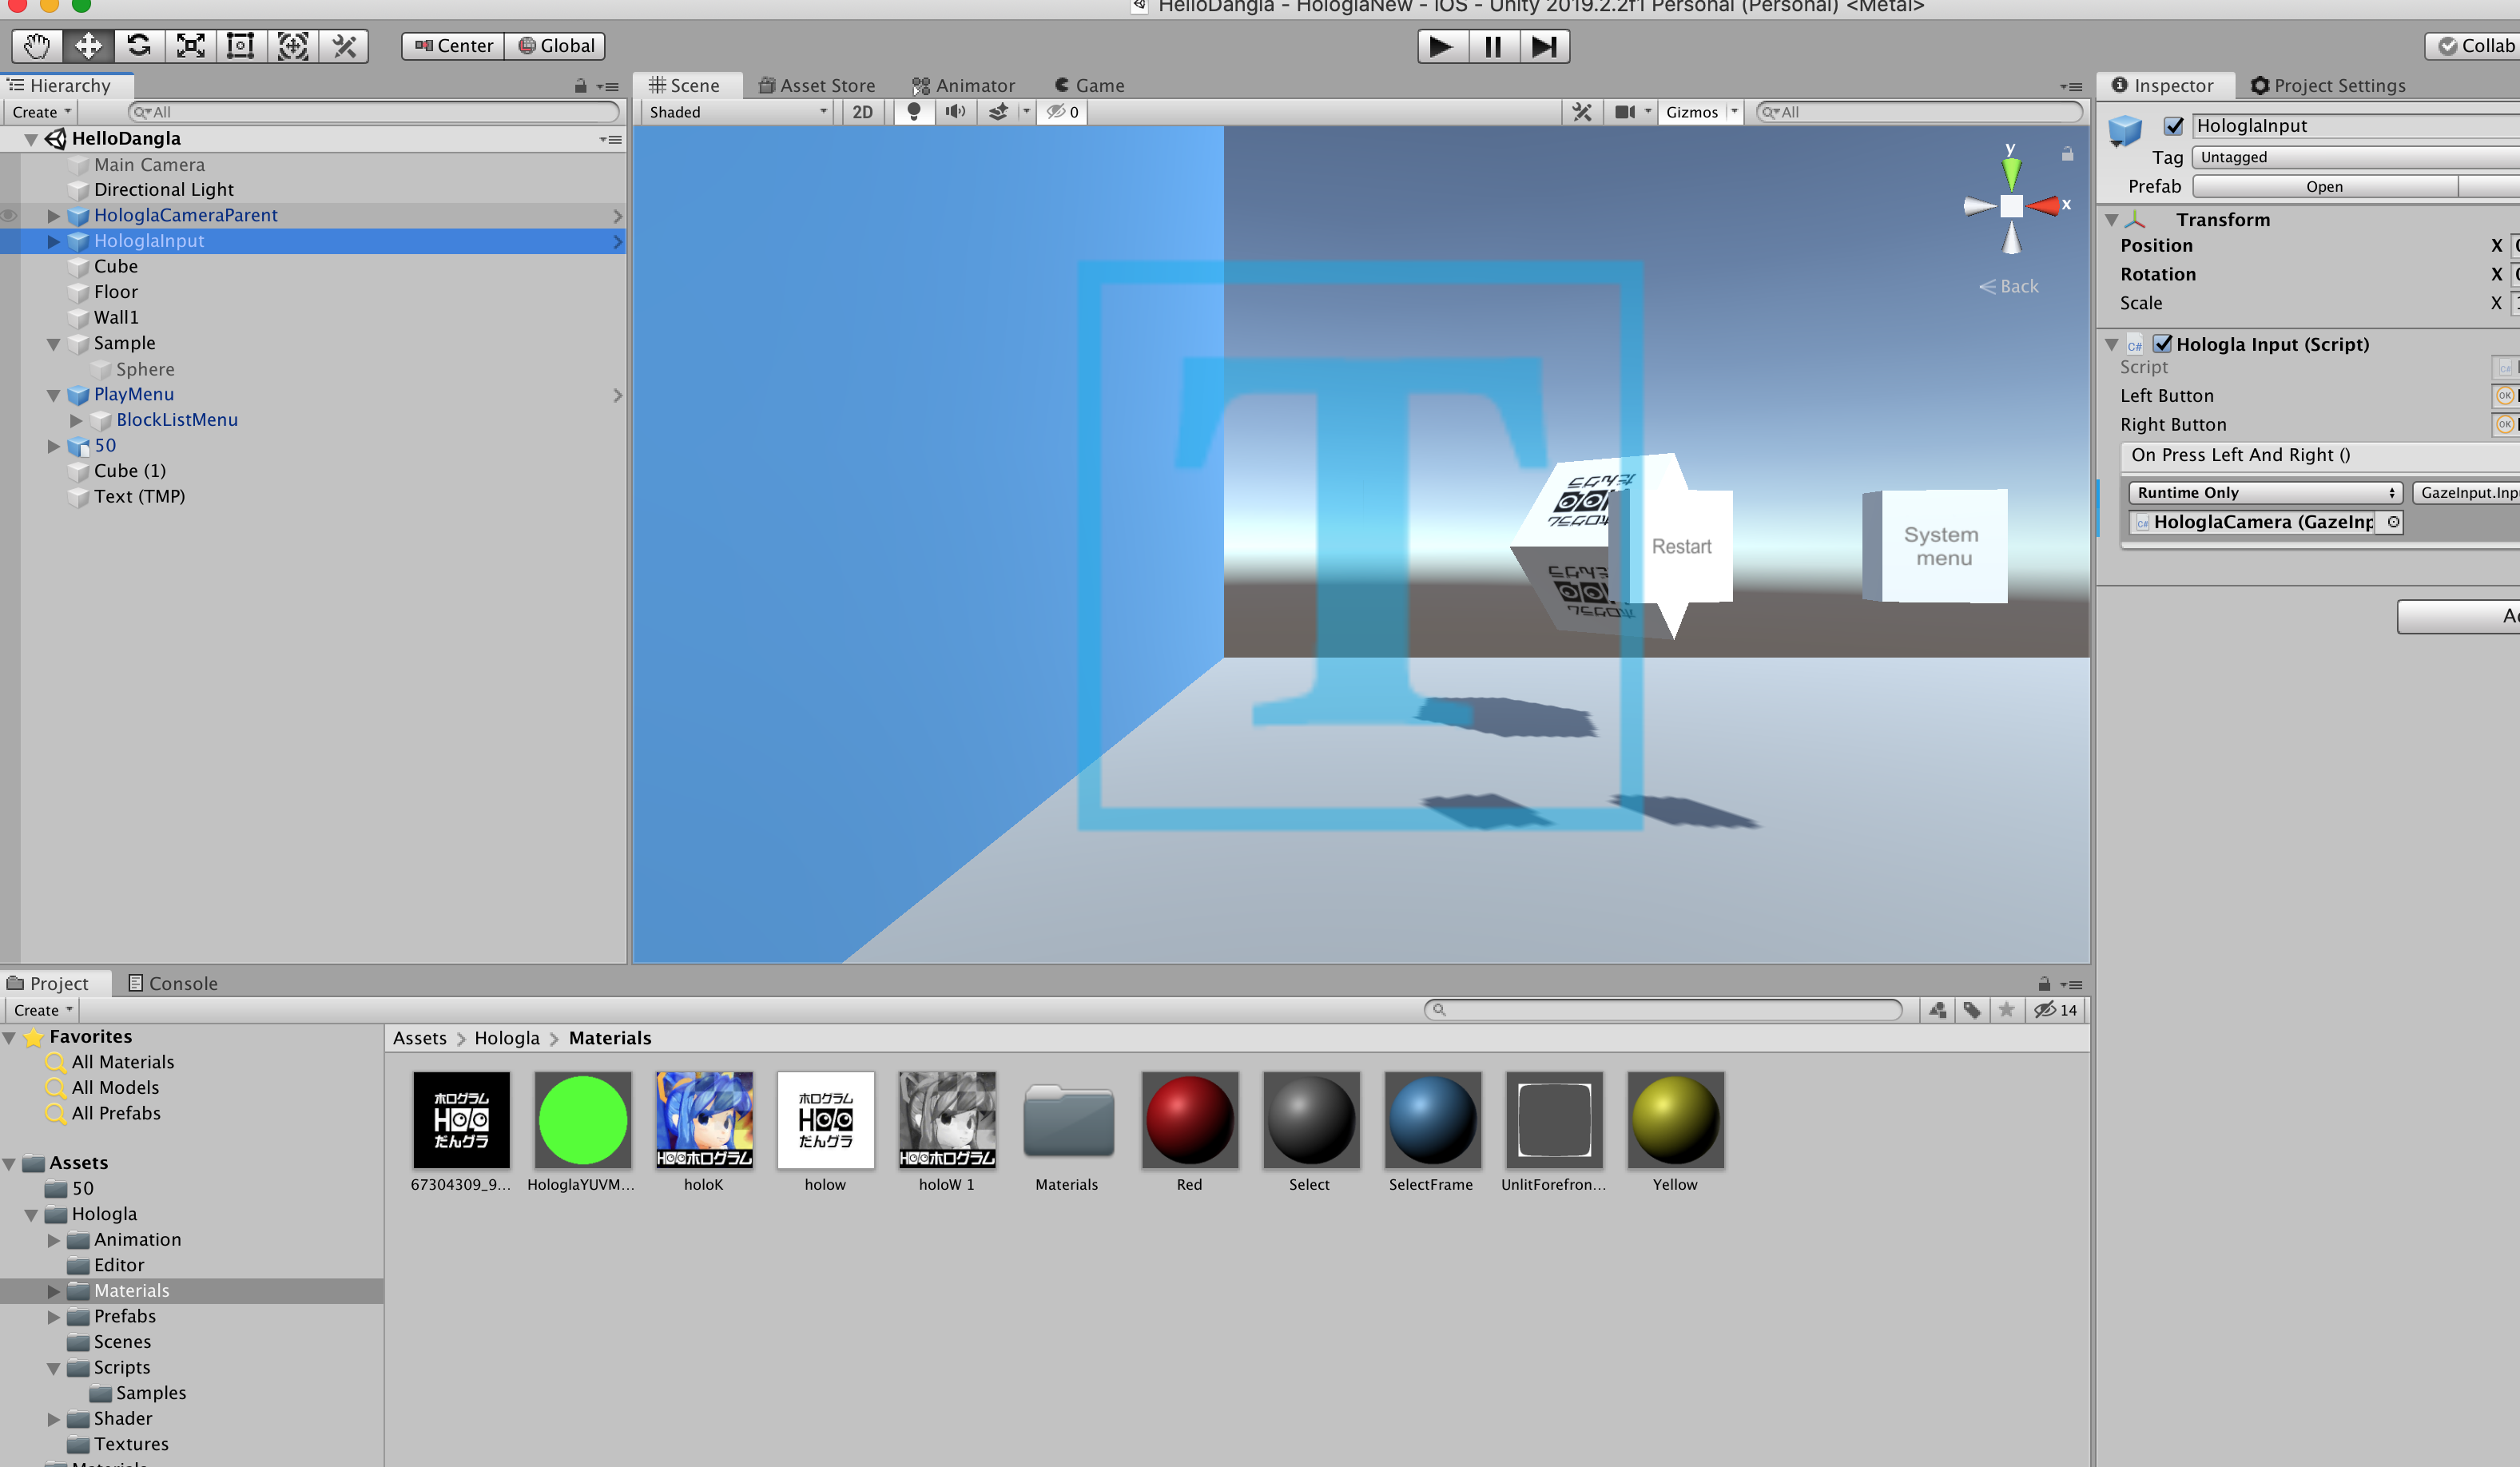The width and height of the screenshot is (2520, 1467).
Task: Toggle scene lighting bulb icon
Action: 913,112
